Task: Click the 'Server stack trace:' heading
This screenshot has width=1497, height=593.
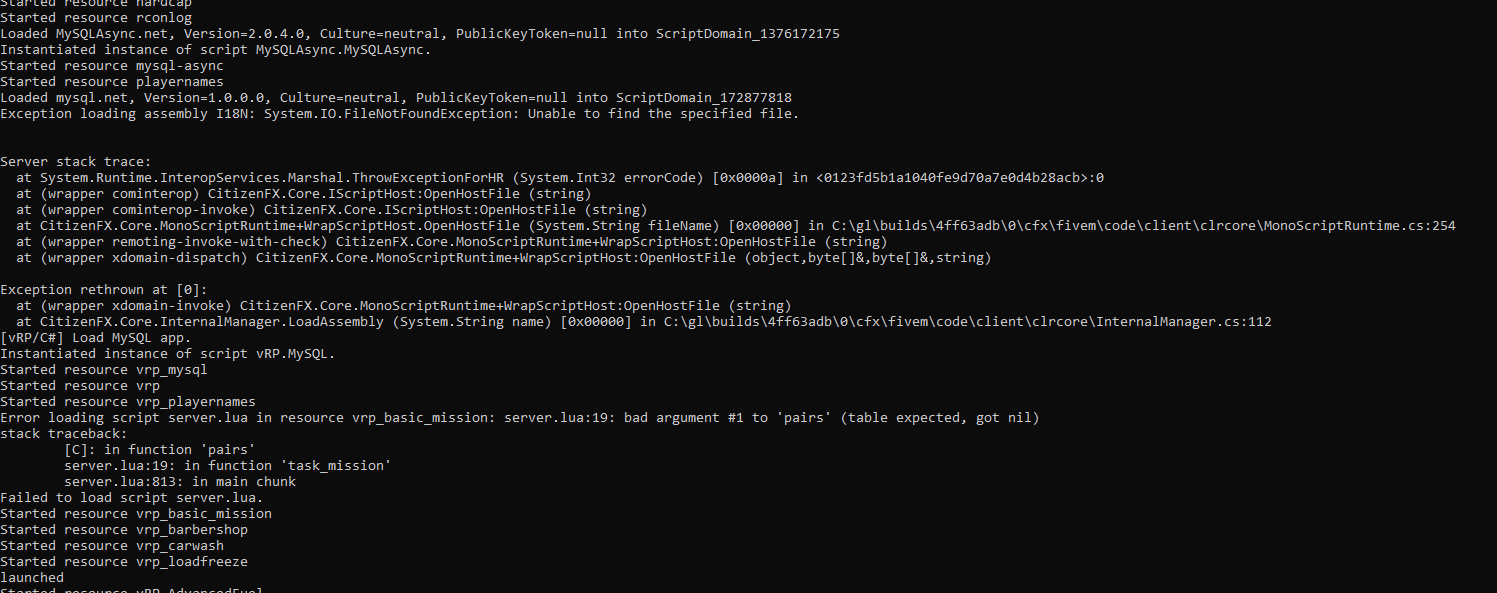Action: (76, 161)
